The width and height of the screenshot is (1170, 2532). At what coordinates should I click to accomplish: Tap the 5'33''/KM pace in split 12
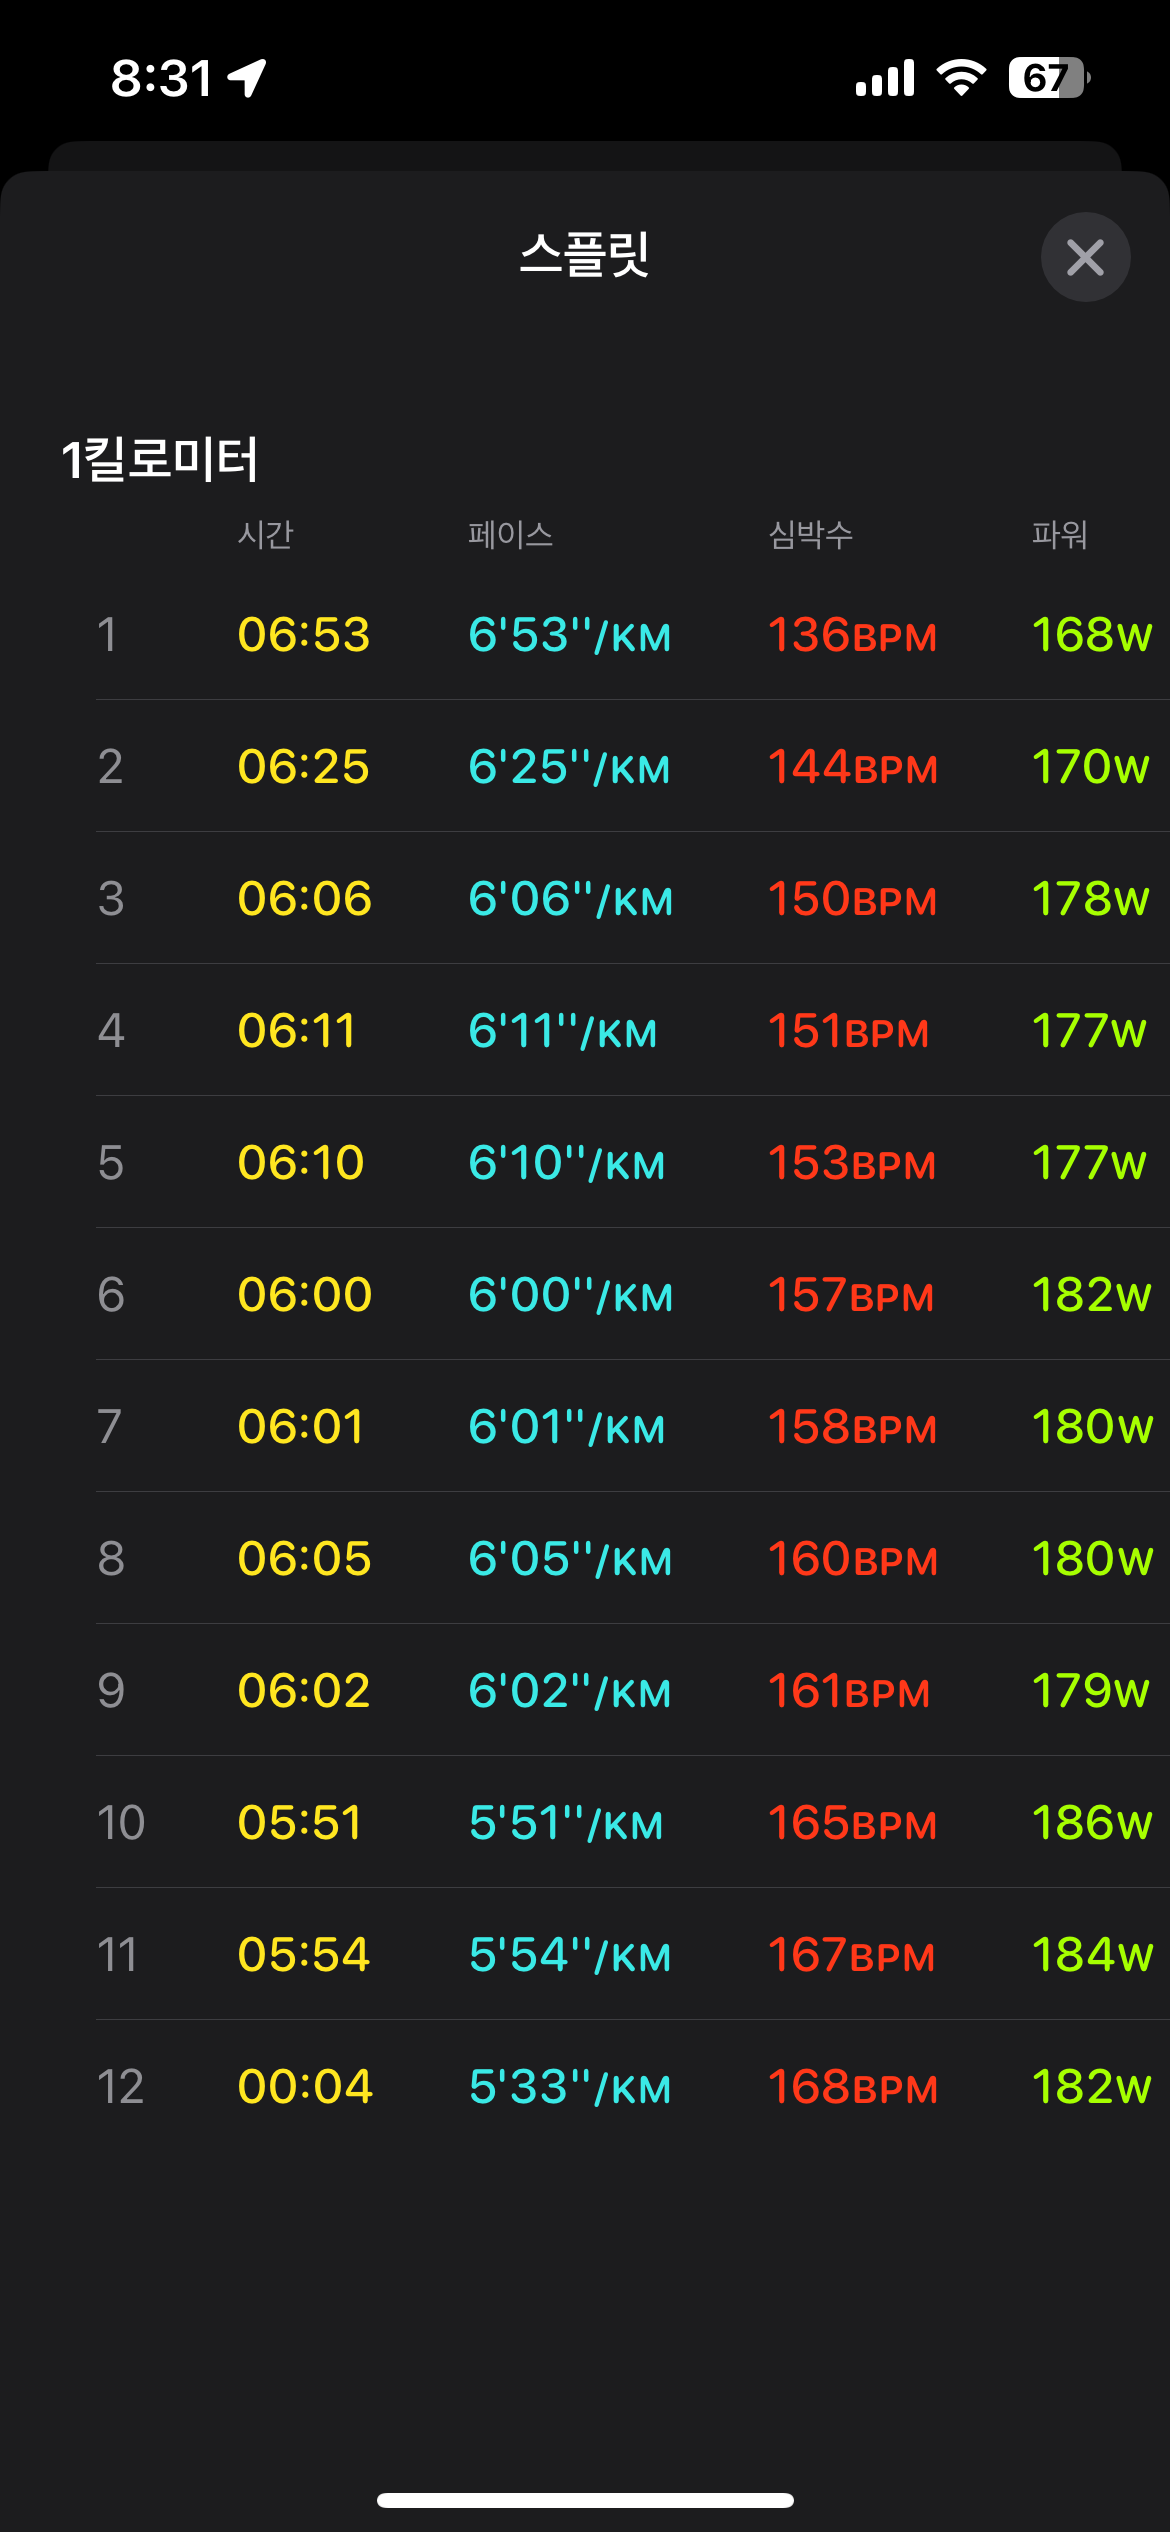pyautogui.click(x=570, y=2087)
